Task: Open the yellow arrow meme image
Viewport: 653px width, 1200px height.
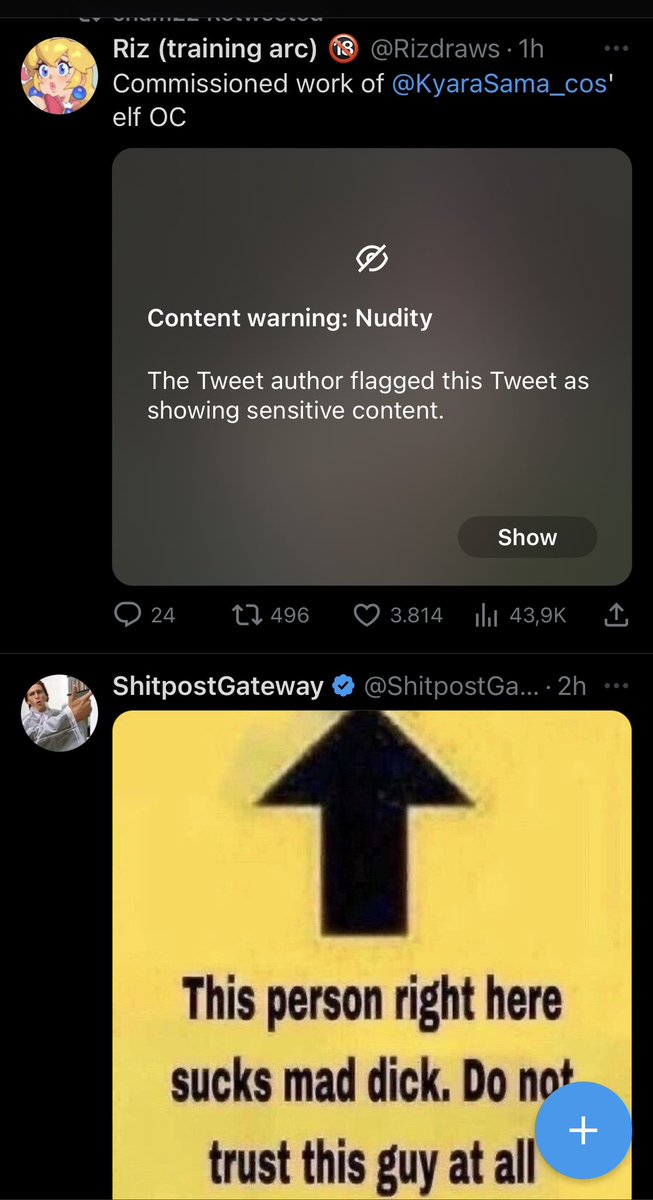Action: coord(372,955)
